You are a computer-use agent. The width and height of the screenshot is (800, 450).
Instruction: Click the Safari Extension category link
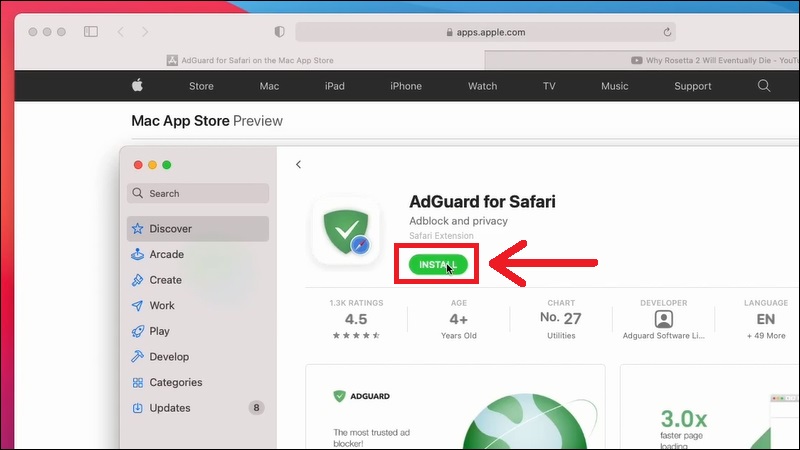[441, 235]
